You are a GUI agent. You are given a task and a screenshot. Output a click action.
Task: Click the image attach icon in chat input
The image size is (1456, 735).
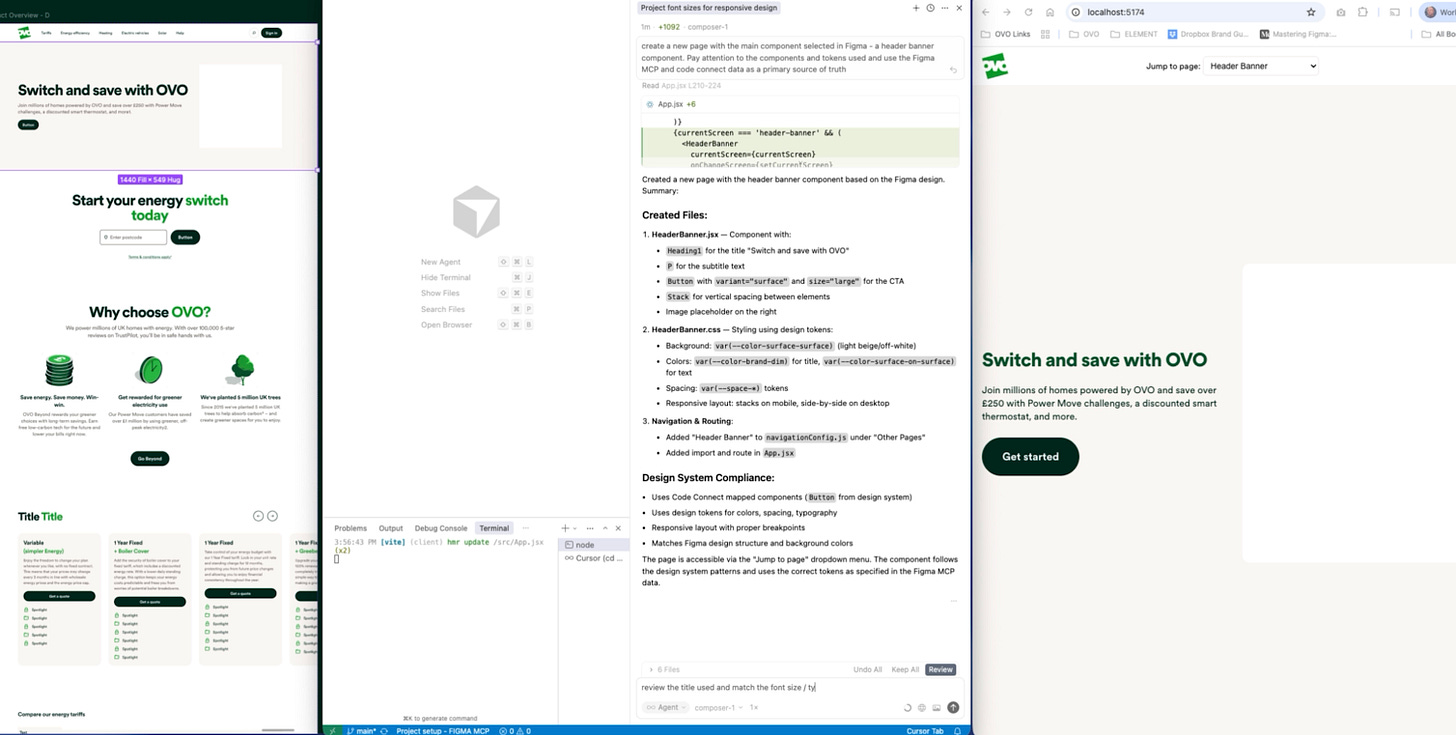pyautogui.click(x=937, y=707)
